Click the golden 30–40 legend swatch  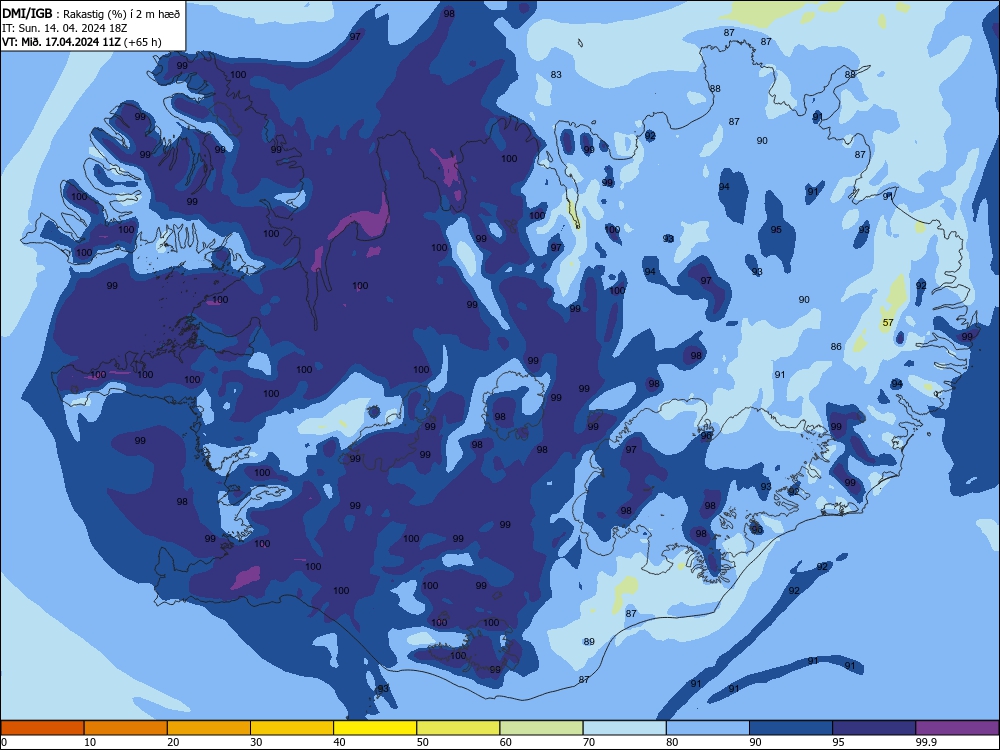pos(292,728)
